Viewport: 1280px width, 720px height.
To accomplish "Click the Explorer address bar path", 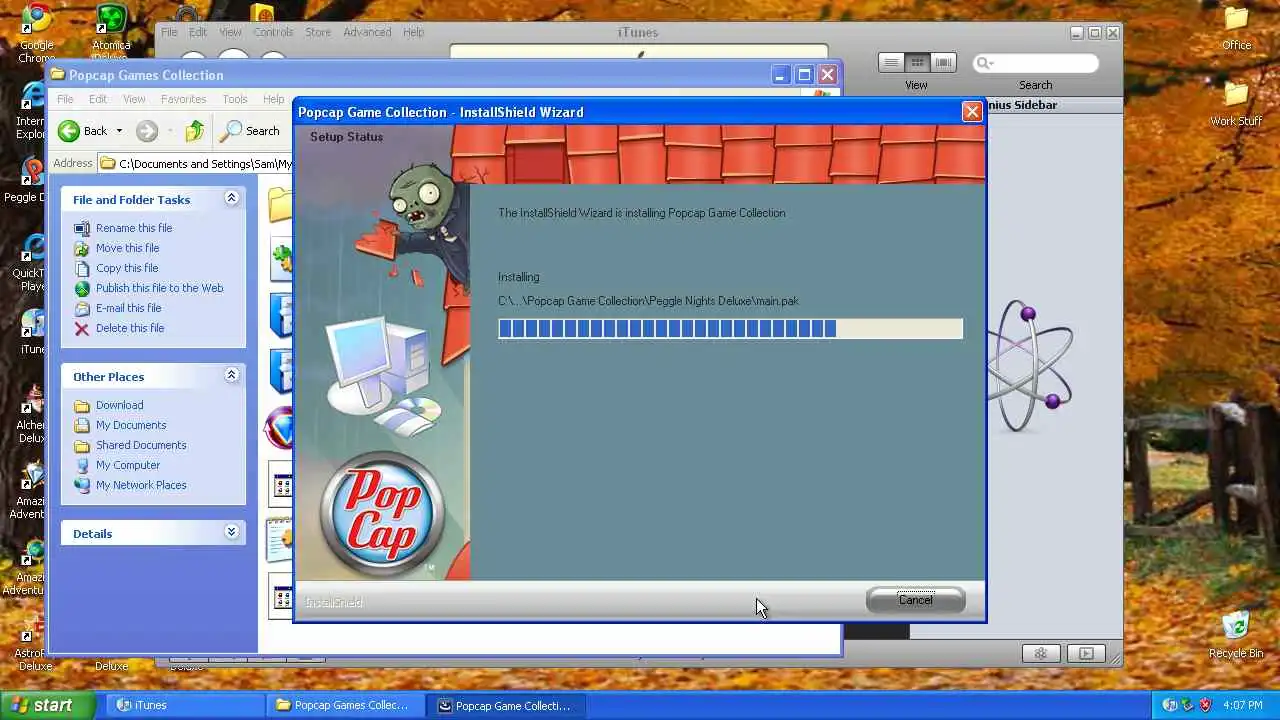I will point(205,163).
